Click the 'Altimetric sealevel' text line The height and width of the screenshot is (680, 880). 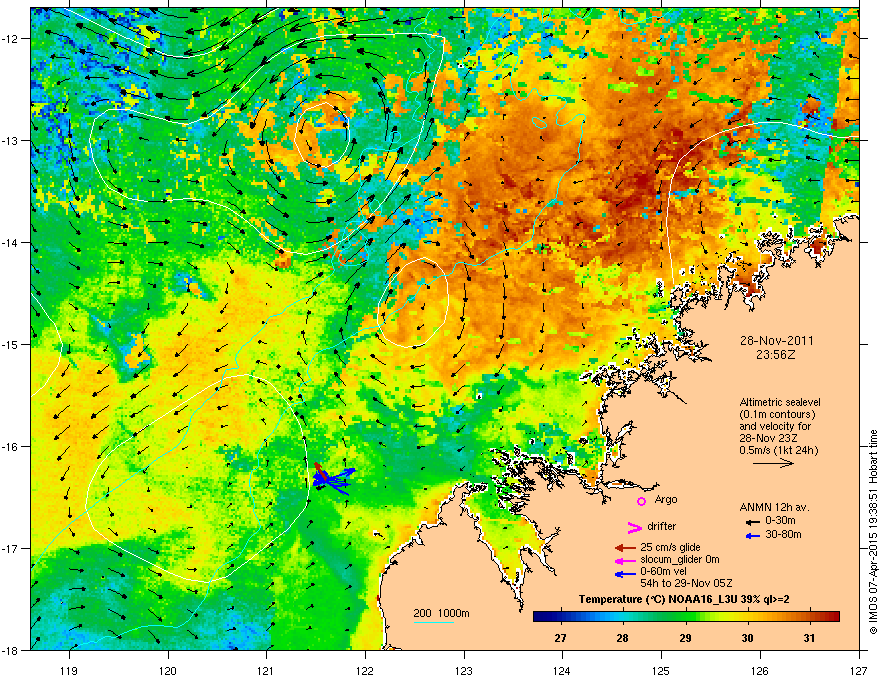coord(780,402)
